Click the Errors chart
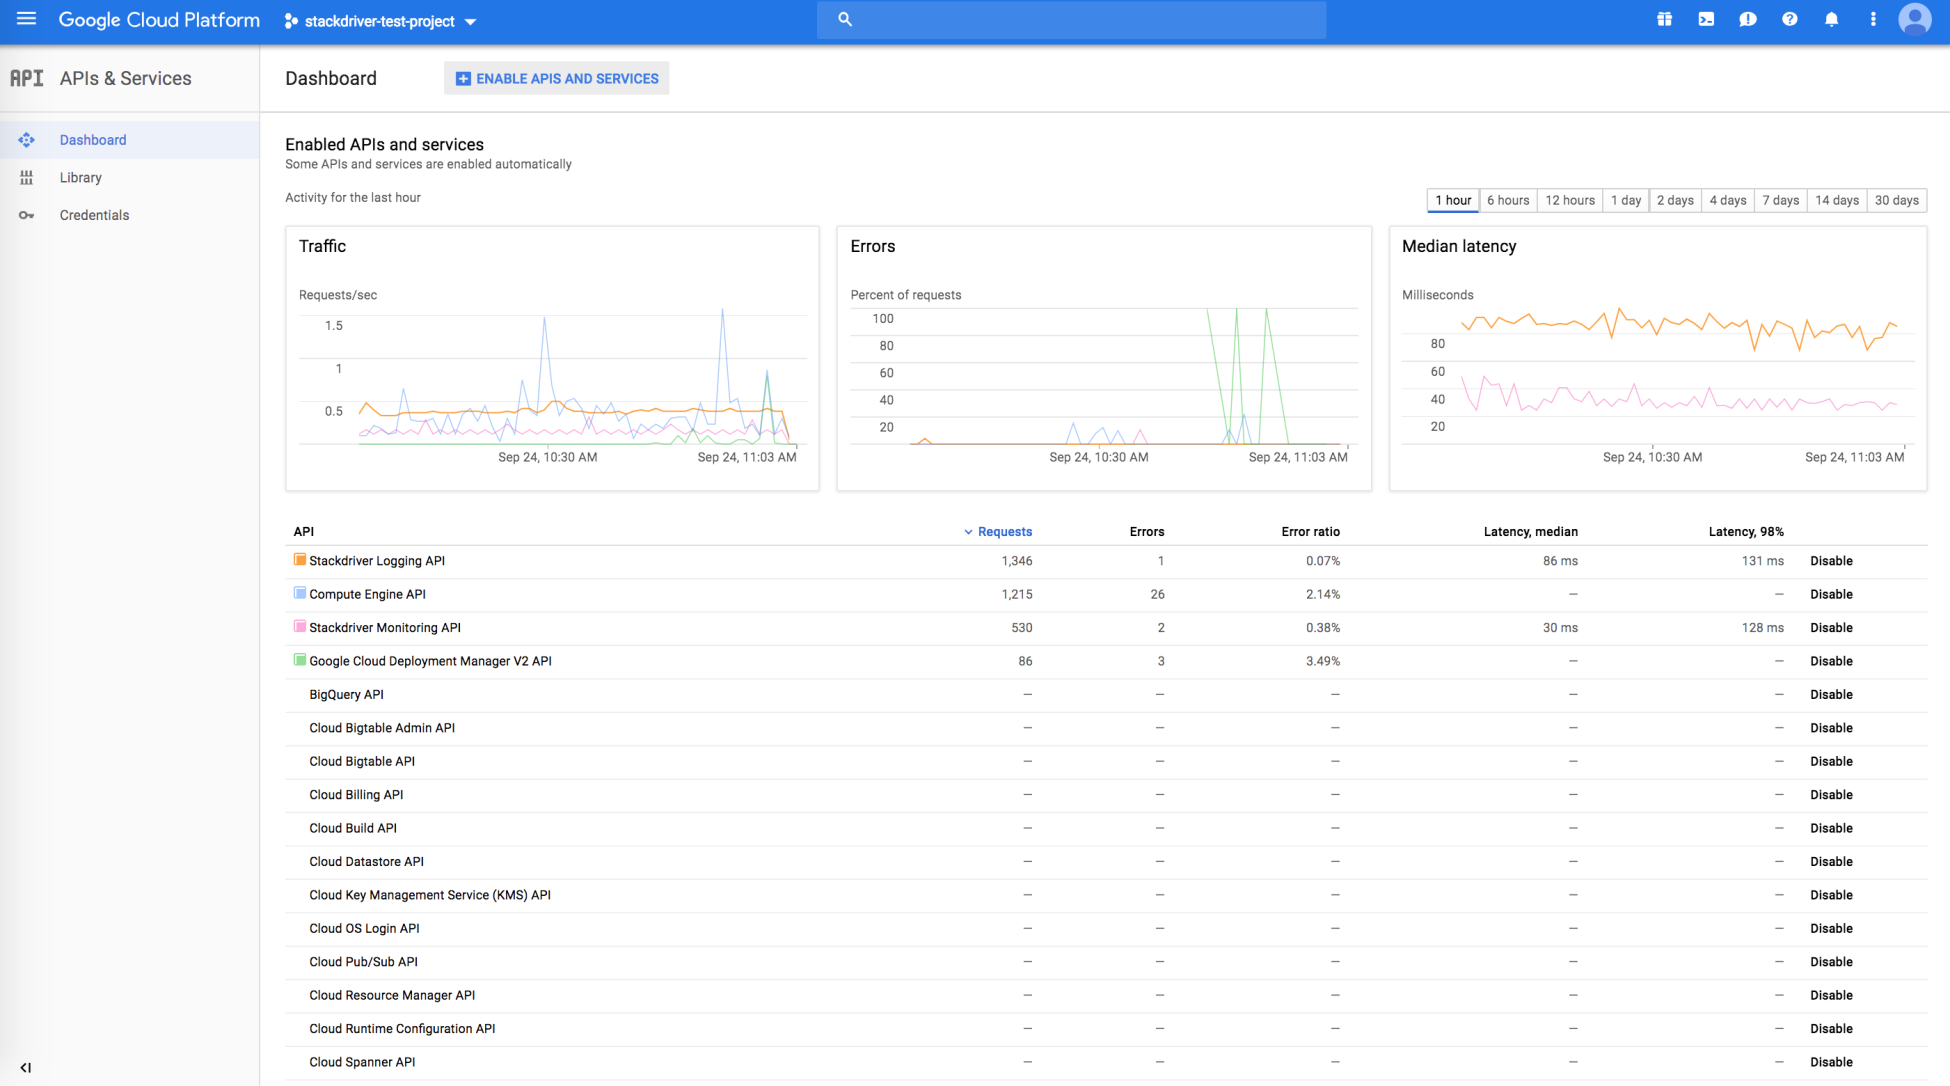Viewport: 1950px width, 1086px height. point(1104,358)
